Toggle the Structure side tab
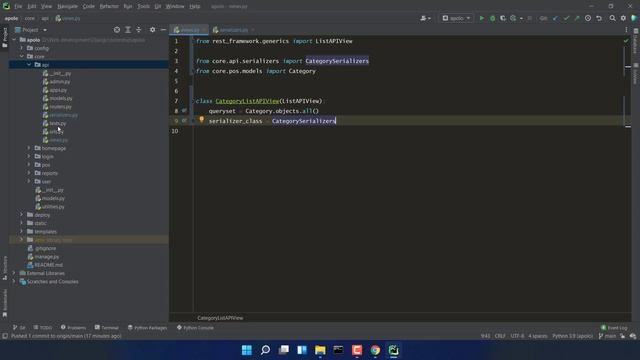 click(4, 268)
